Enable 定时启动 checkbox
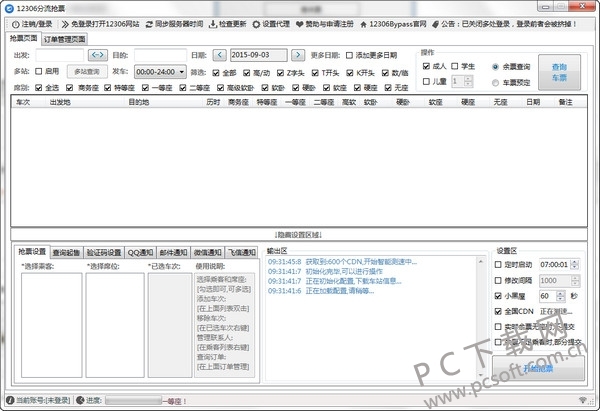 [498, 264]
